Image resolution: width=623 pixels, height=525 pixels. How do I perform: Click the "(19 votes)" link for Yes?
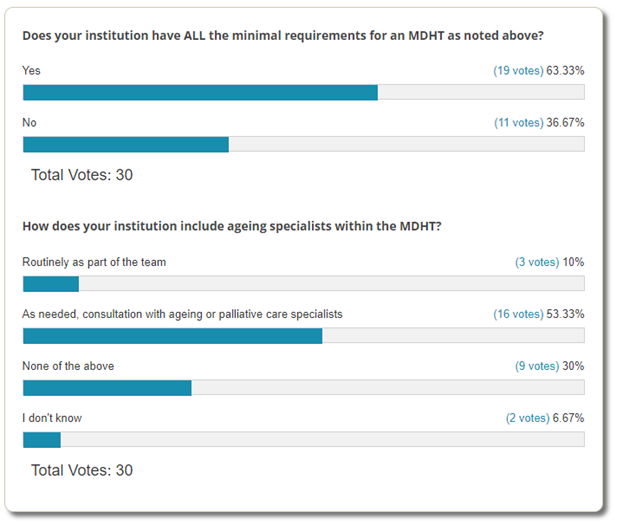[518, 71]
